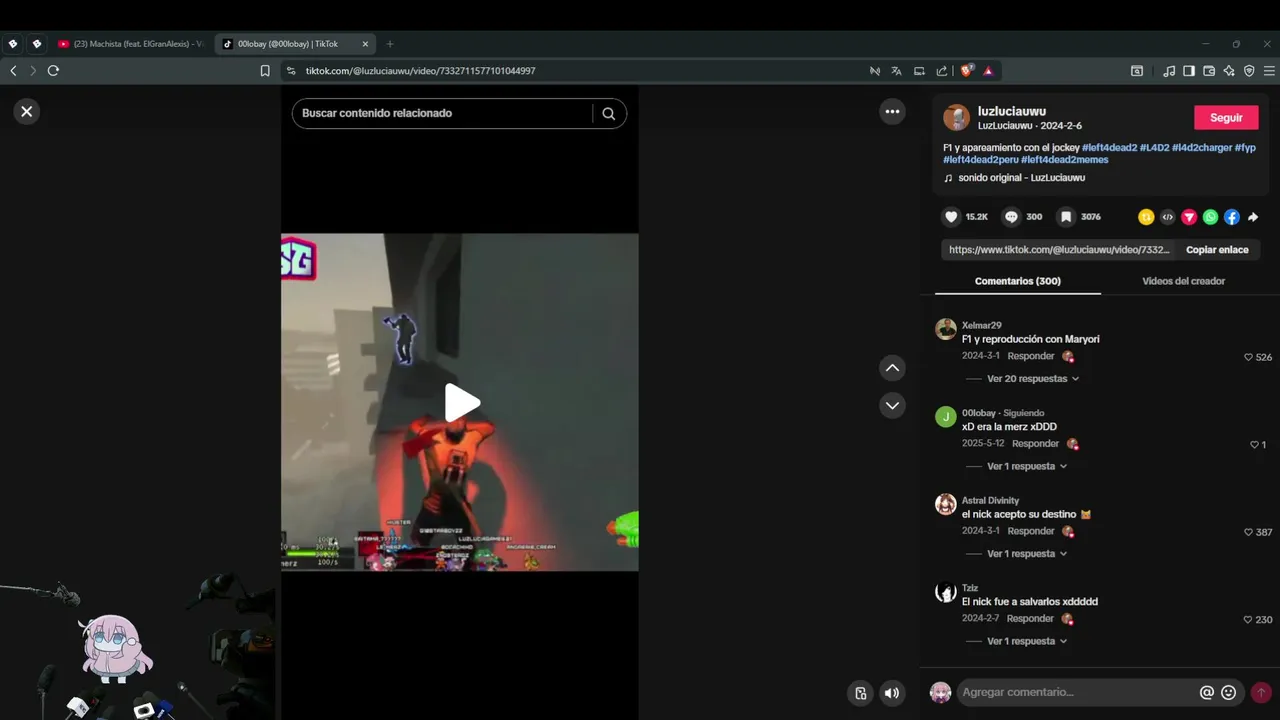
Task: Switch to Videos del creador tab
Action: click(1183, 281)
